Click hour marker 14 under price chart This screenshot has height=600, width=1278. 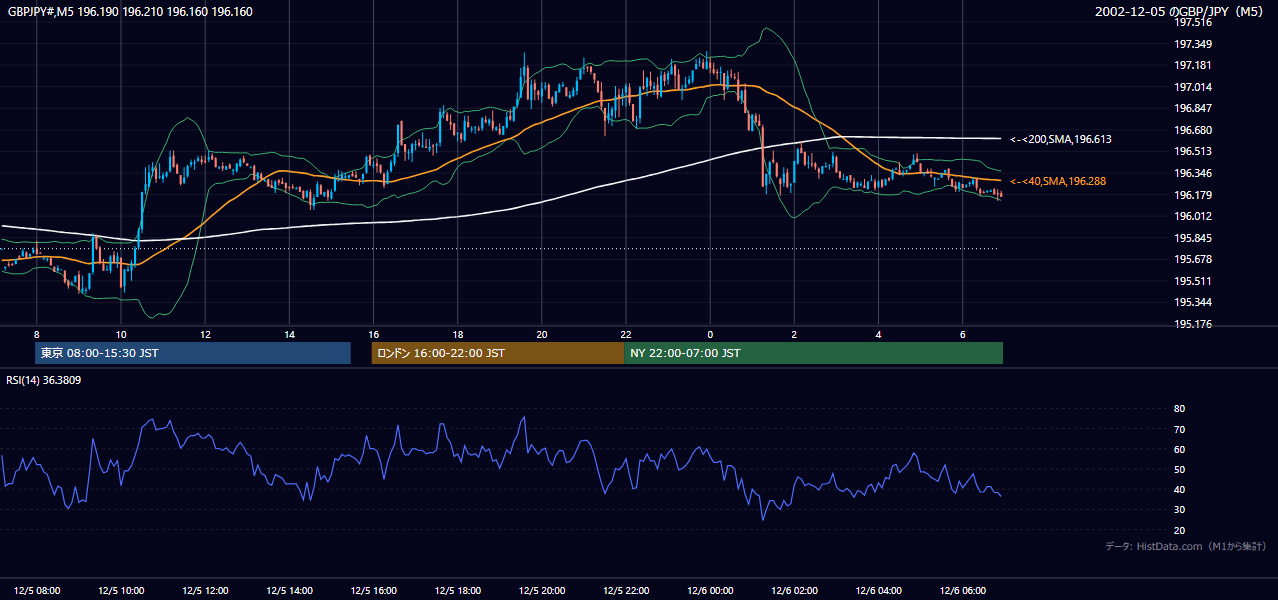(289, 334)
